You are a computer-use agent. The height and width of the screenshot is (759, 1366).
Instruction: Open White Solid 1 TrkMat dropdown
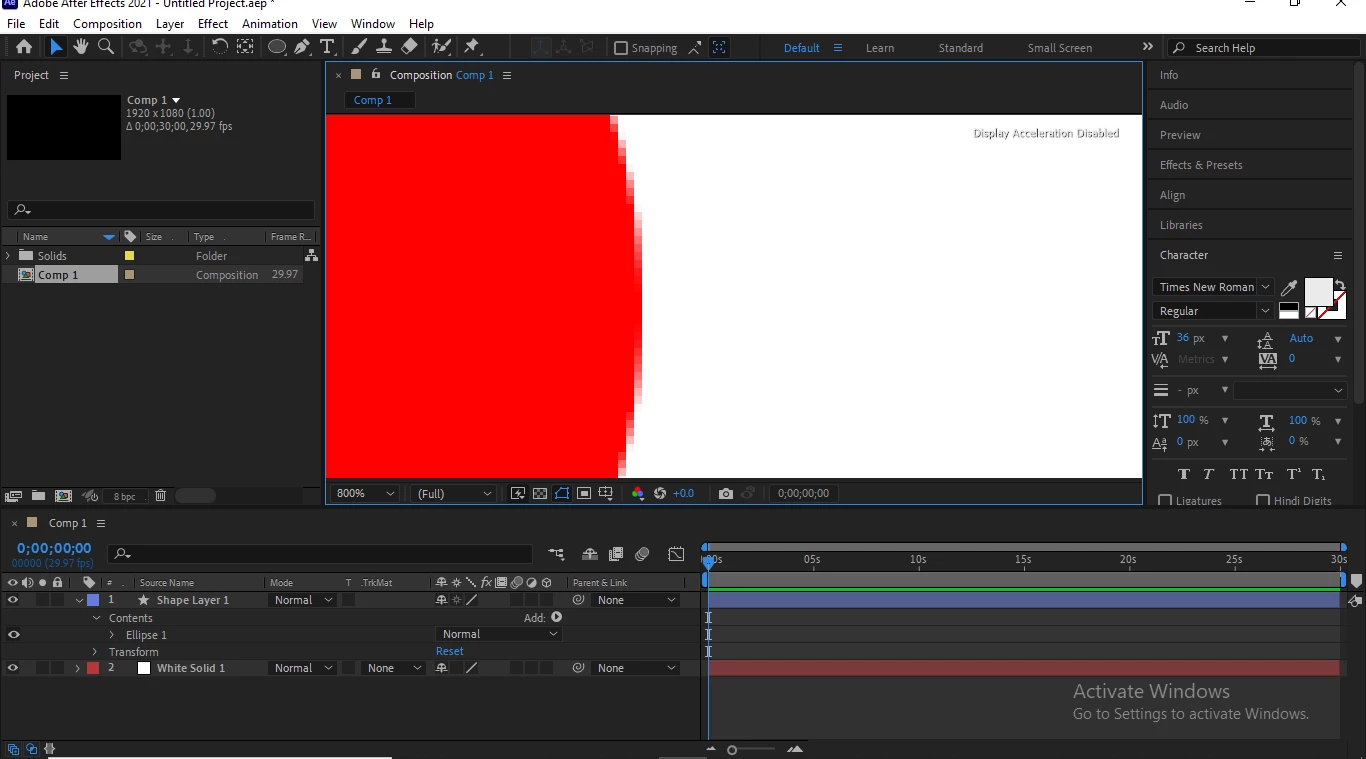point(392,668)
